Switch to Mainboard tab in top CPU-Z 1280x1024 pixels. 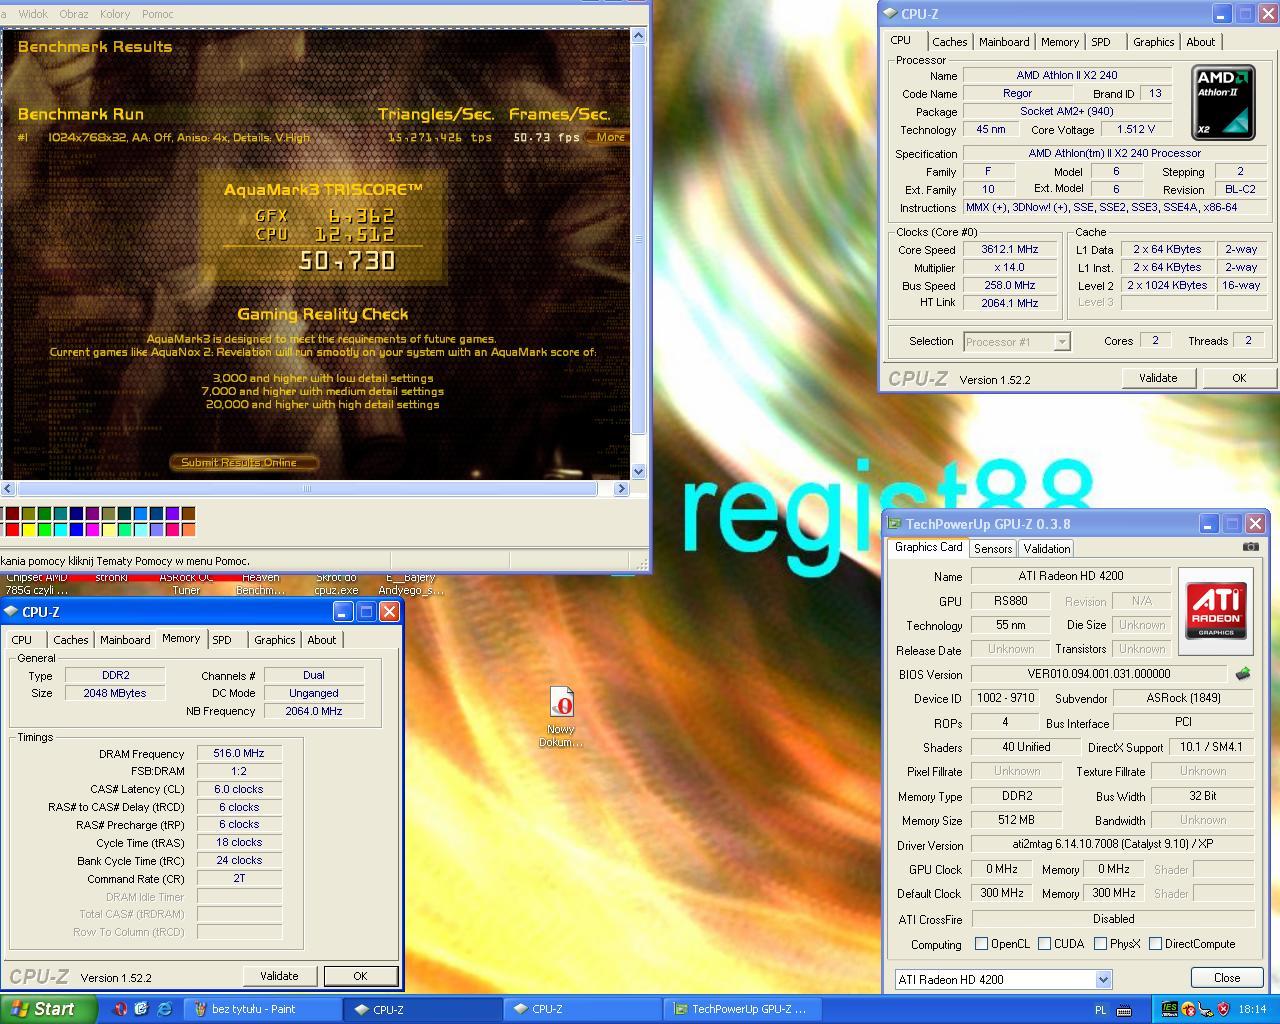click(x=1004, y=42)
